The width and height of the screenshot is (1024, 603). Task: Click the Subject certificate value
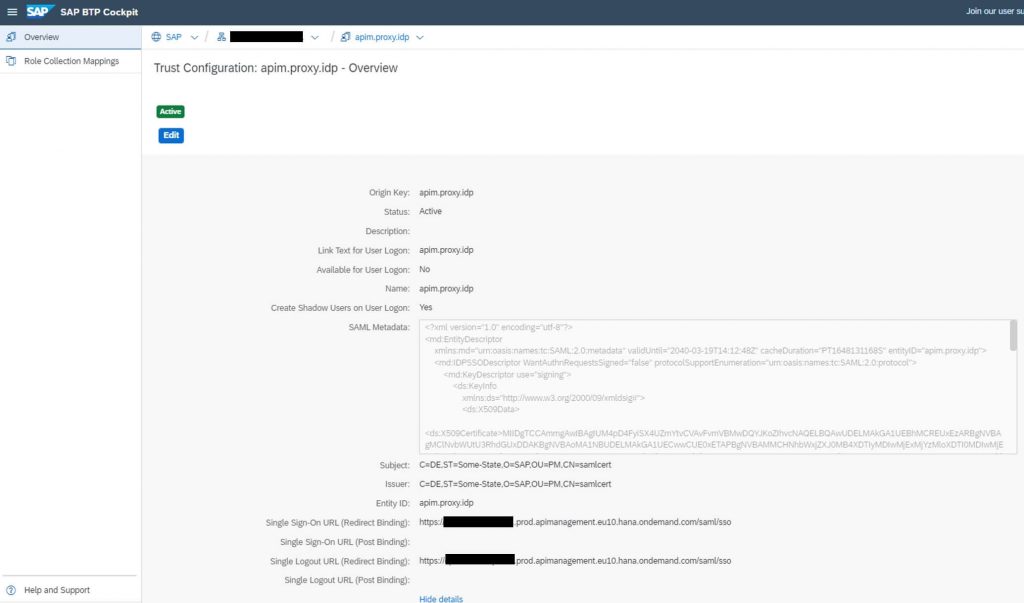(515, 465)
